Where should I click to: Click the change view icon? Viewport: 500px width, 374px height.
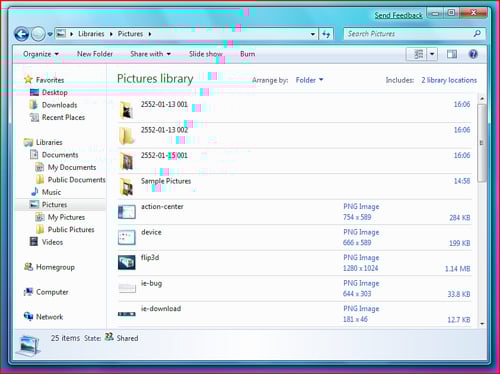(418, 54)
